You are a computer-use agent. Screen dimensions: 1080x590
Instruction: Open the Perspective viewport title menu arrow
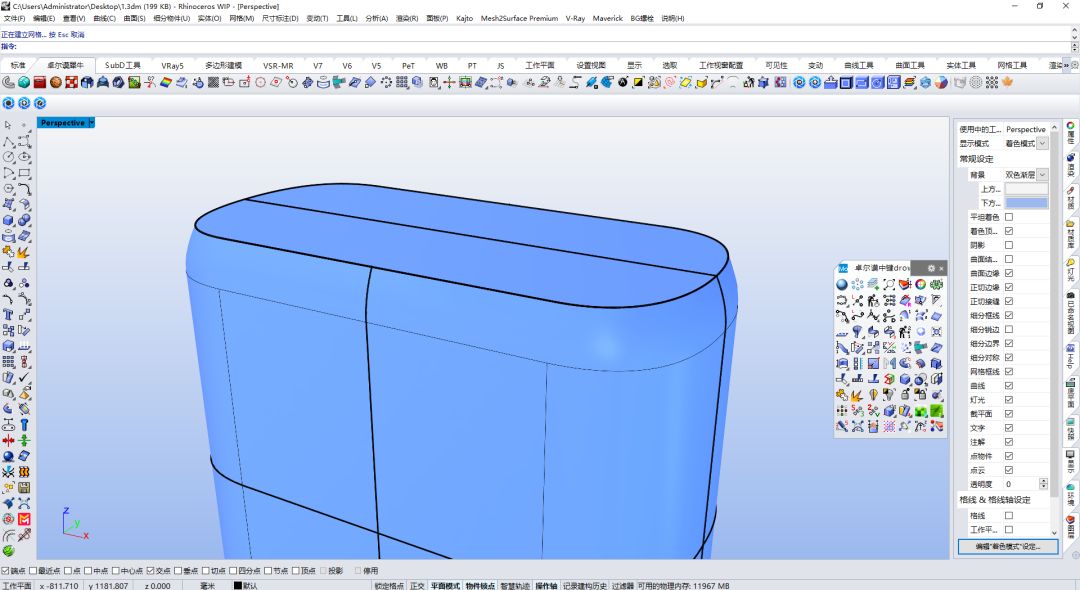pyautogui.click(x=91, y=123)
